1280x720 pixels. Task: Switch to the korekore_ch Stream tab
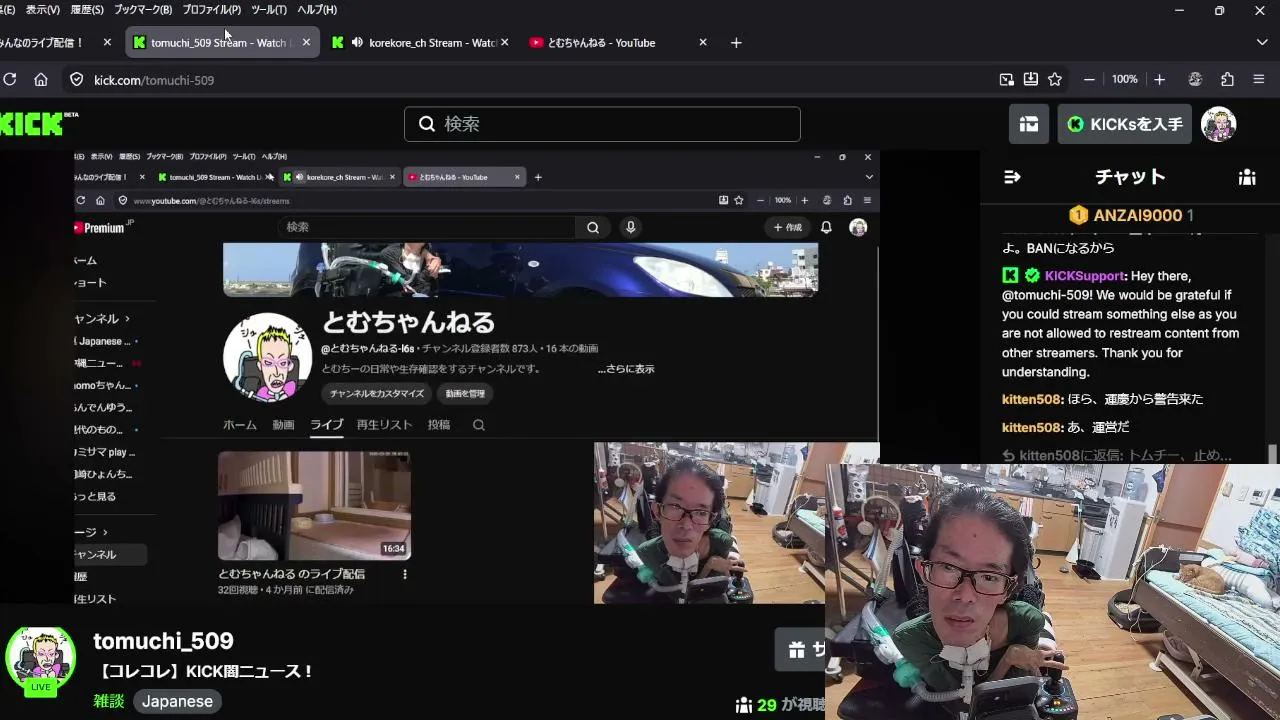coord(420,42)
